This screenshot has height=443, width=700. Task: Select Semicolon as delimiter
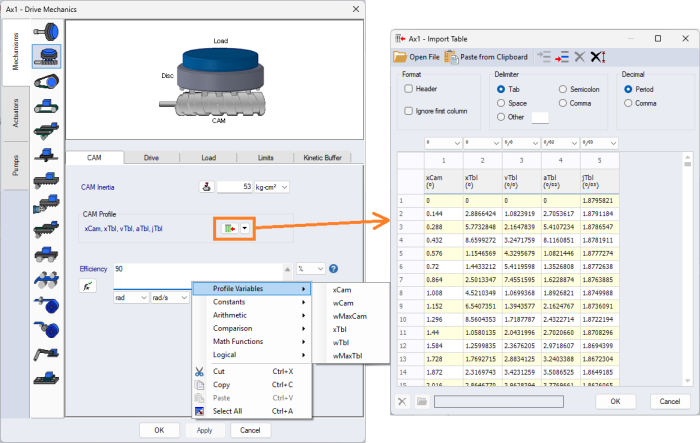coord(564,88)
